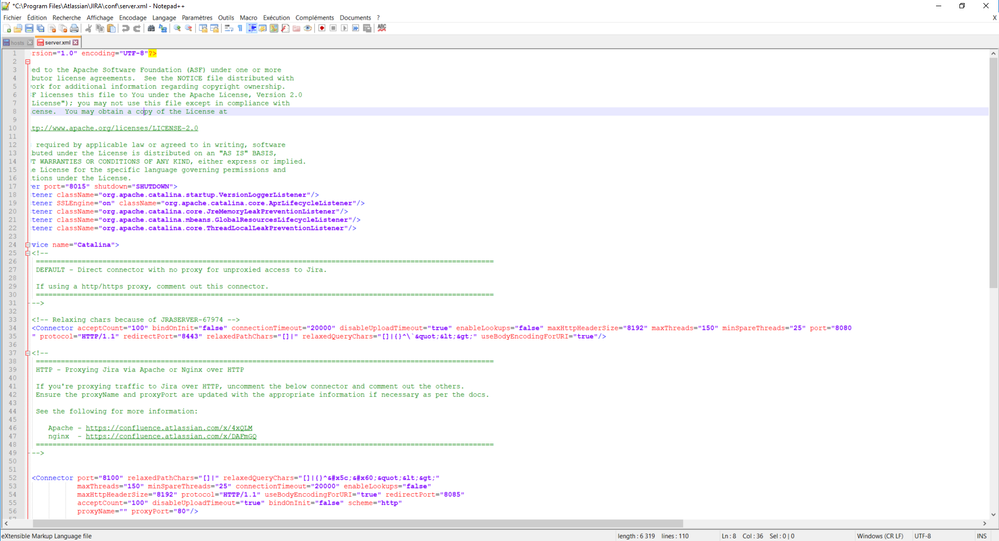999x541 pixels.
Task: Close the server.xml tab
Action: click(x=75, y=43)
